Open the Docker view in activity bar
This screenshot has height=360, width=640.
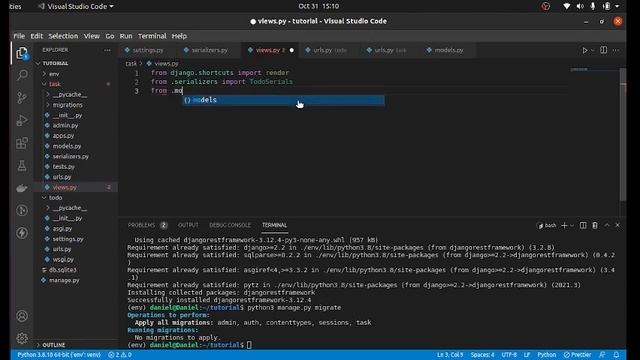point(22,188)
